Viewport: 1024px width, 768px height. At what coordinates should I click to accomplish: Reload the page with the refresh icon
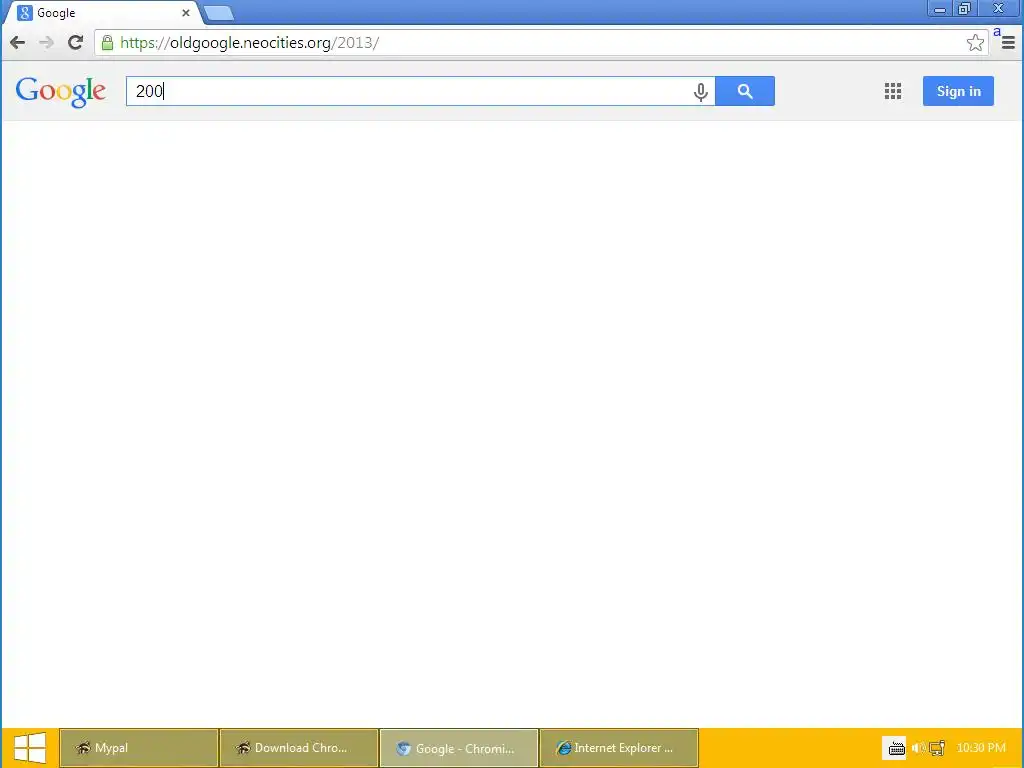click(76, 42)
